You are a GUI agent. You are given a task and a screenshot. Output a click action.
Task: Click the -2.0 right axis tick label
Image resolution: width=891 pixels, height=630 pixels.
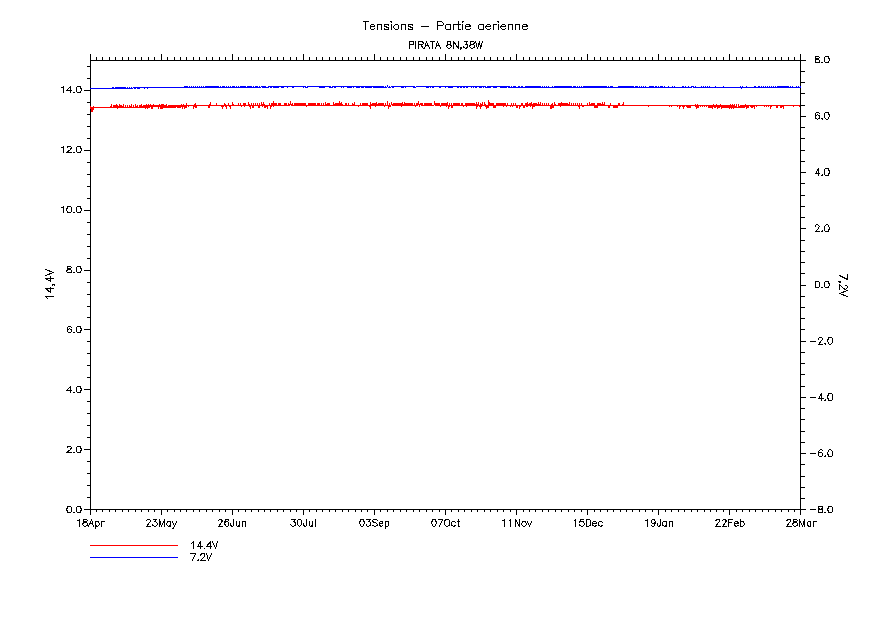(x=822, y=341)
